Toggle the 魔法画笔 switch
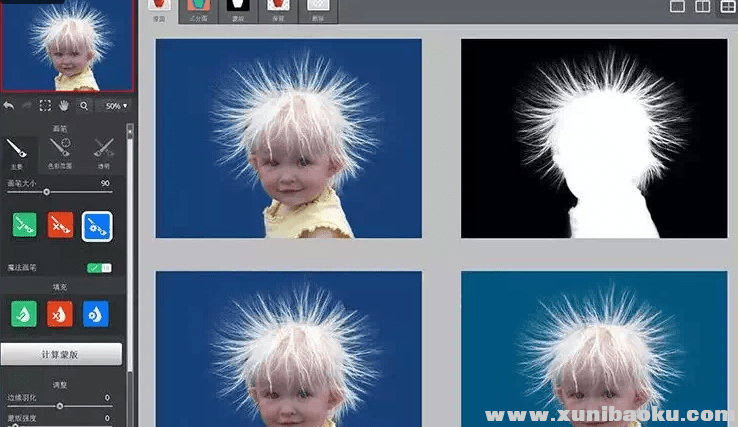The image size is (738, 427). click(x=99, y=268)
